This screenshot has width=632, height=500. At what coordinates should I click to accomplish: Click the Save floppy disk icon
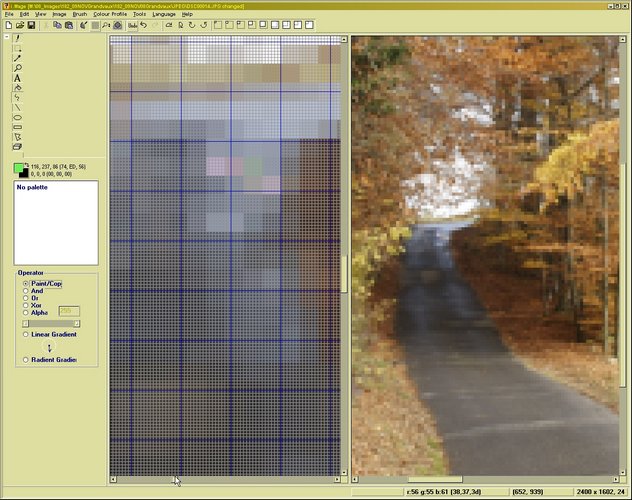pyautogui.click(x=33, y=25)
